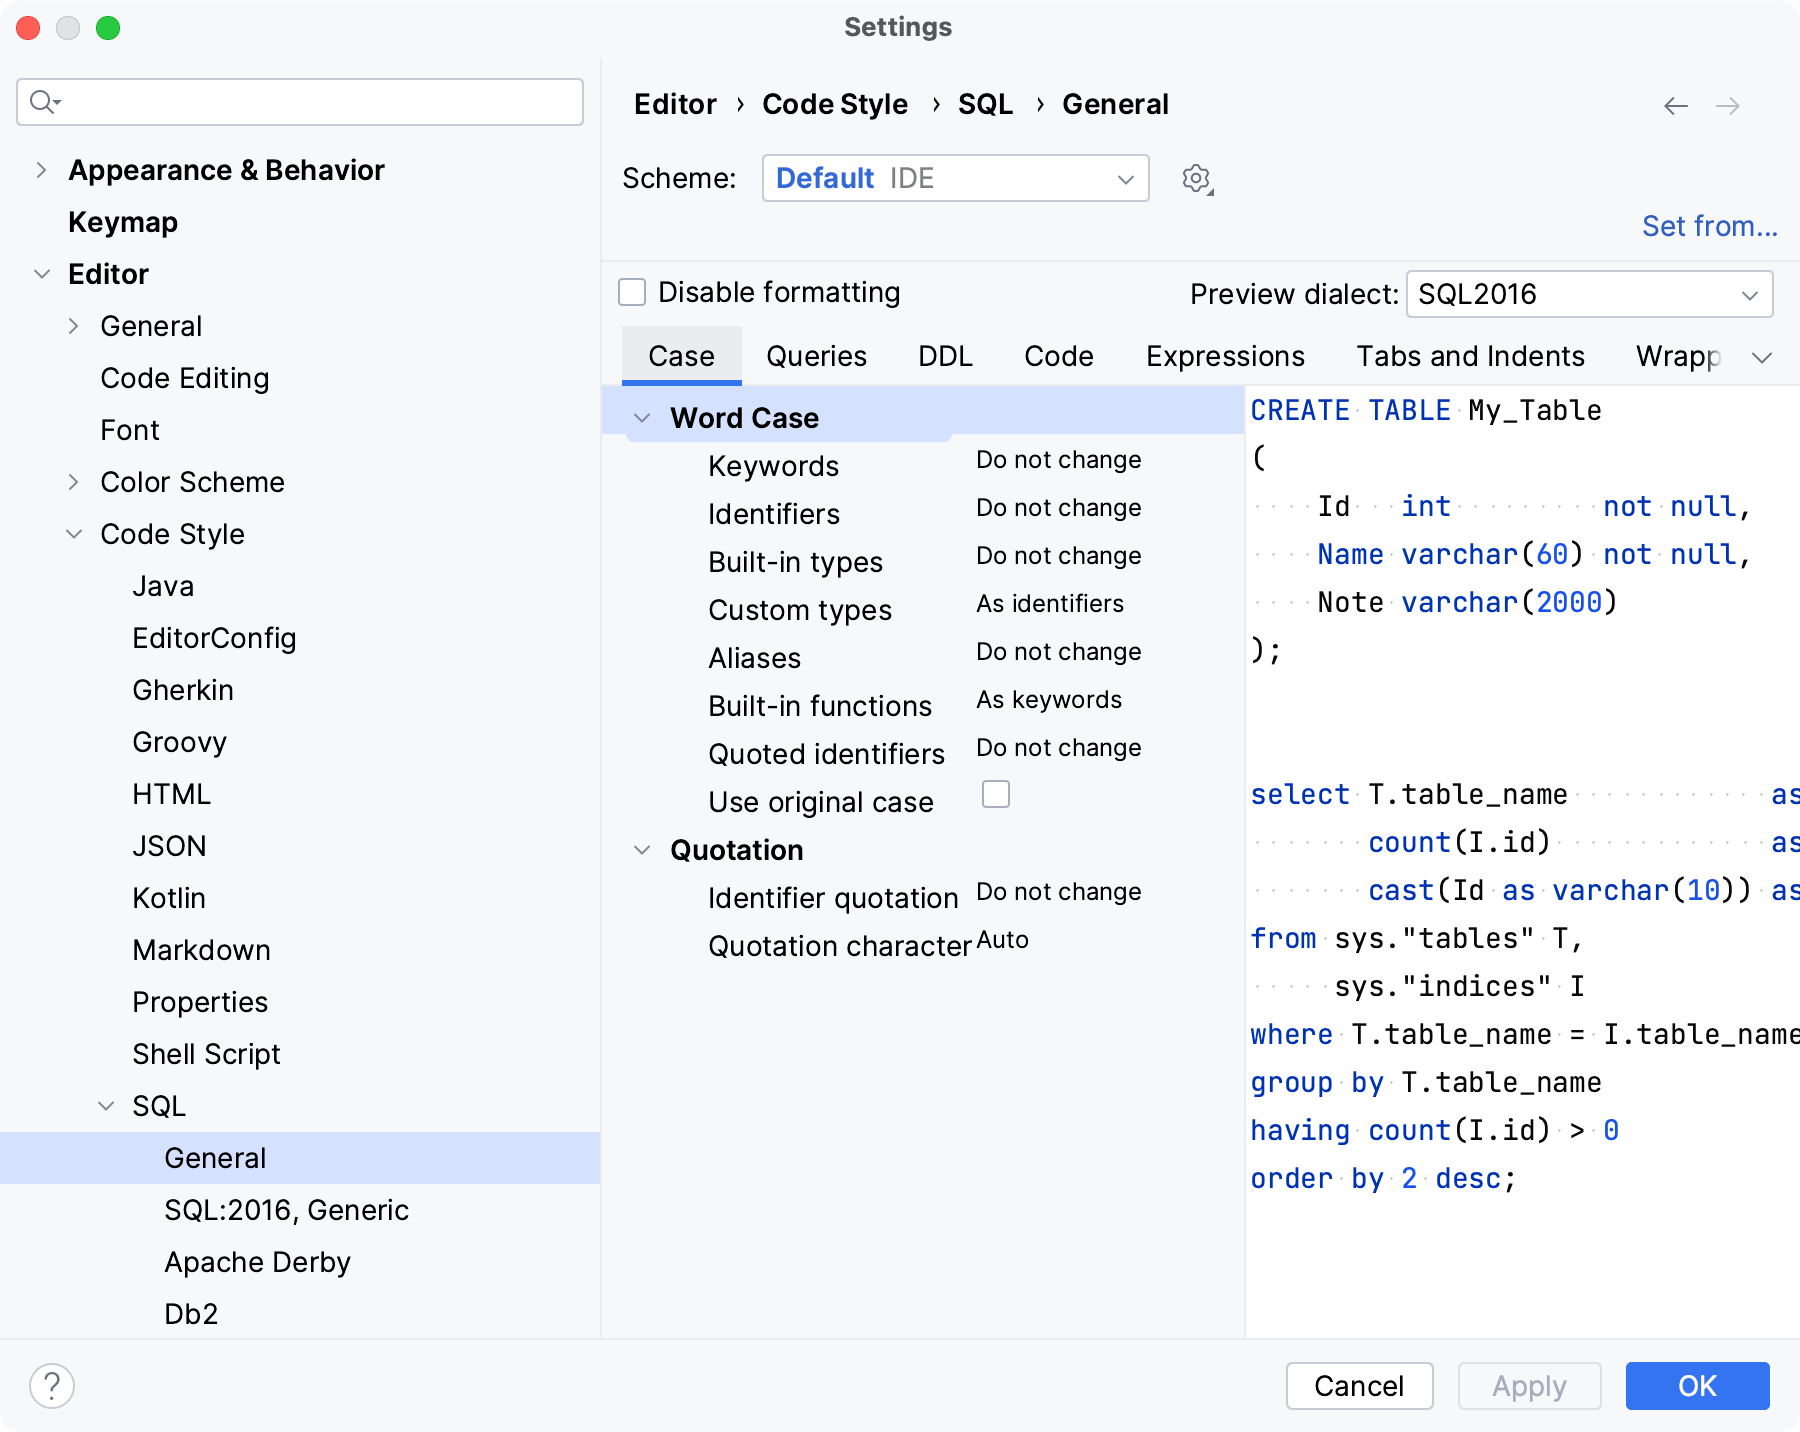Toggle the Use original case checkbox

[995, 794]
